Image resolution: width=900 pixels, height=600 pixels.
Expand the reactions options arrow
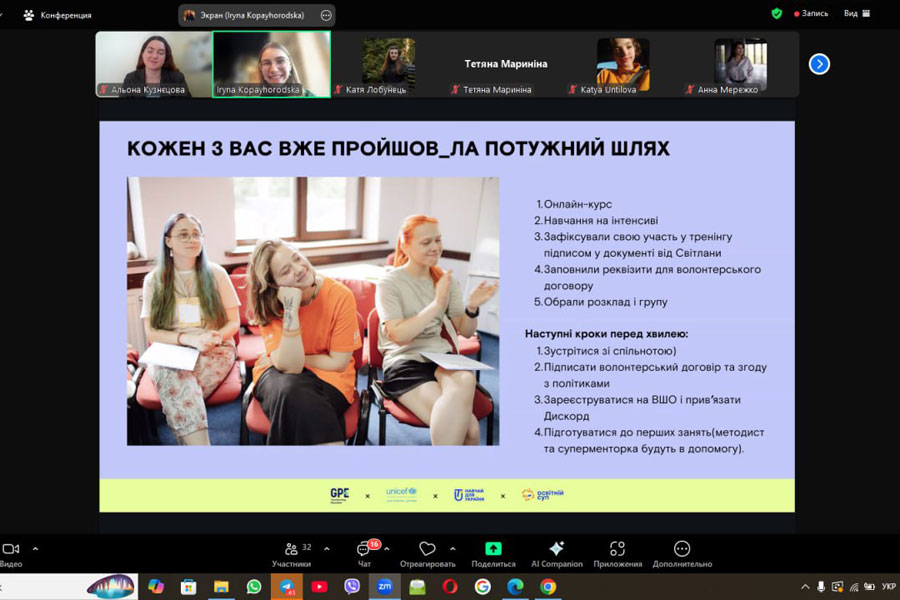coord(453,548)
